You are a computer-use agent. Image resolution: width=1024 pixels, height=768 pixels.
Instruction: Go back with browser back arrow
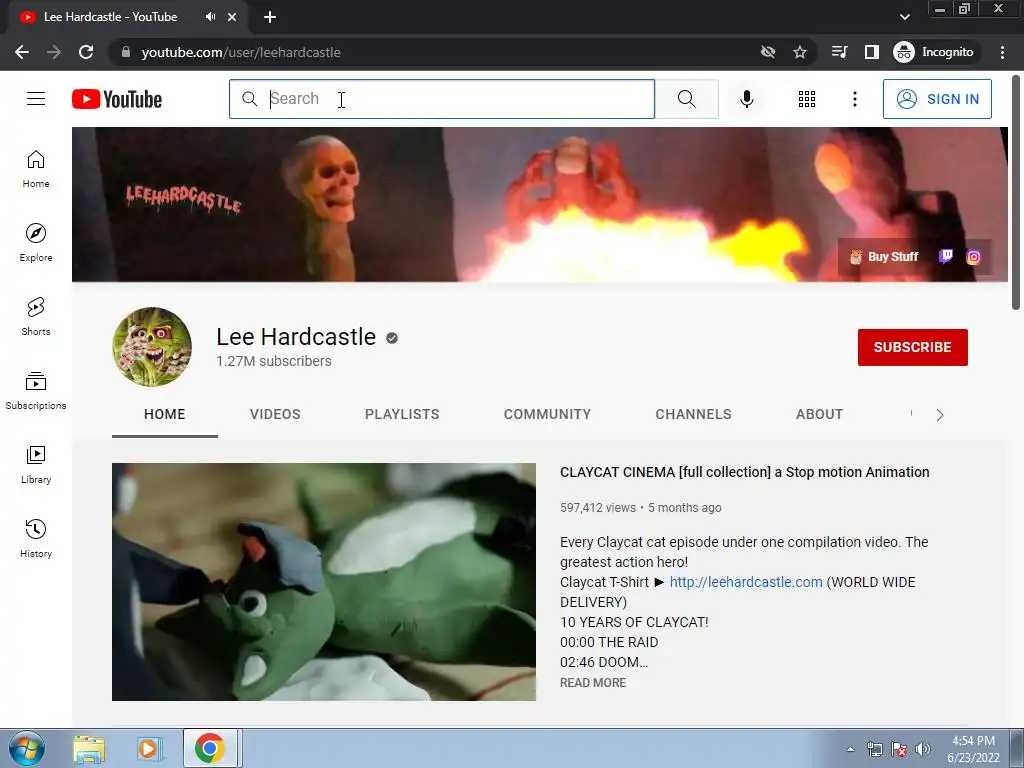pyautogui.click(x=22, y=52)
